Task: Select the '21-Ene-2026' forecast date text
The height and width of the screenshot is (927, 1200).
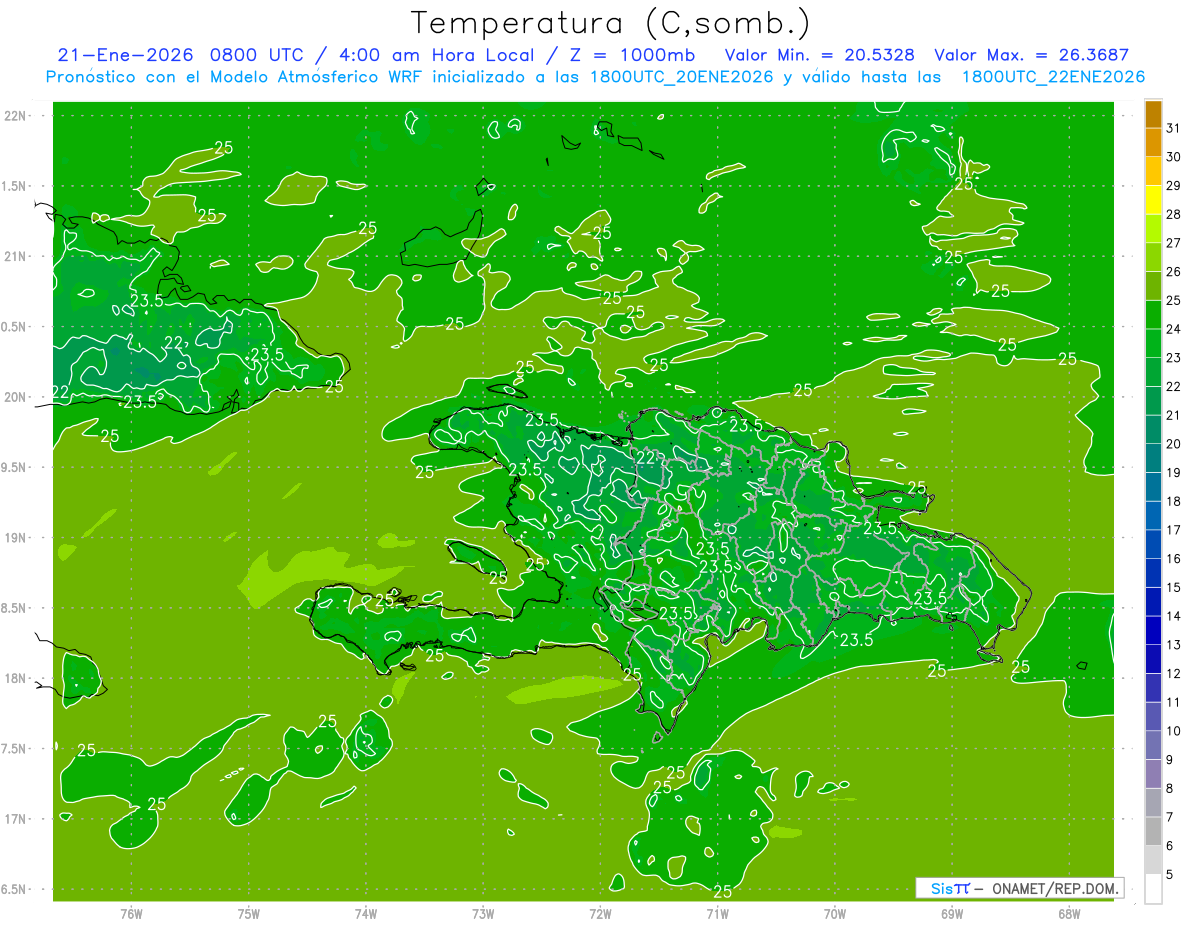Action: click(126, 55)
